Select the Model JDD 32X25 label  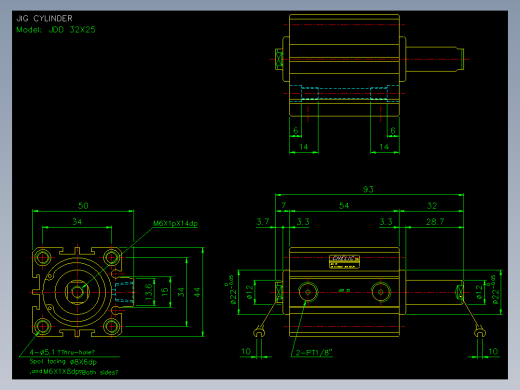(x=56, y=30)
